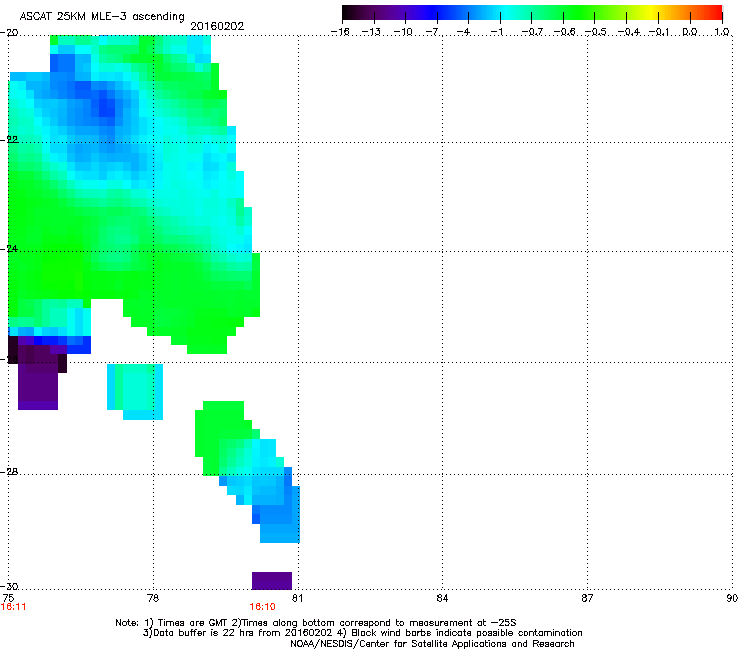The height and width of the screenshot is (650, 740).
Task: Click the note line beginning "Note: 1) Times are GMT"
Action: point(316,623)
